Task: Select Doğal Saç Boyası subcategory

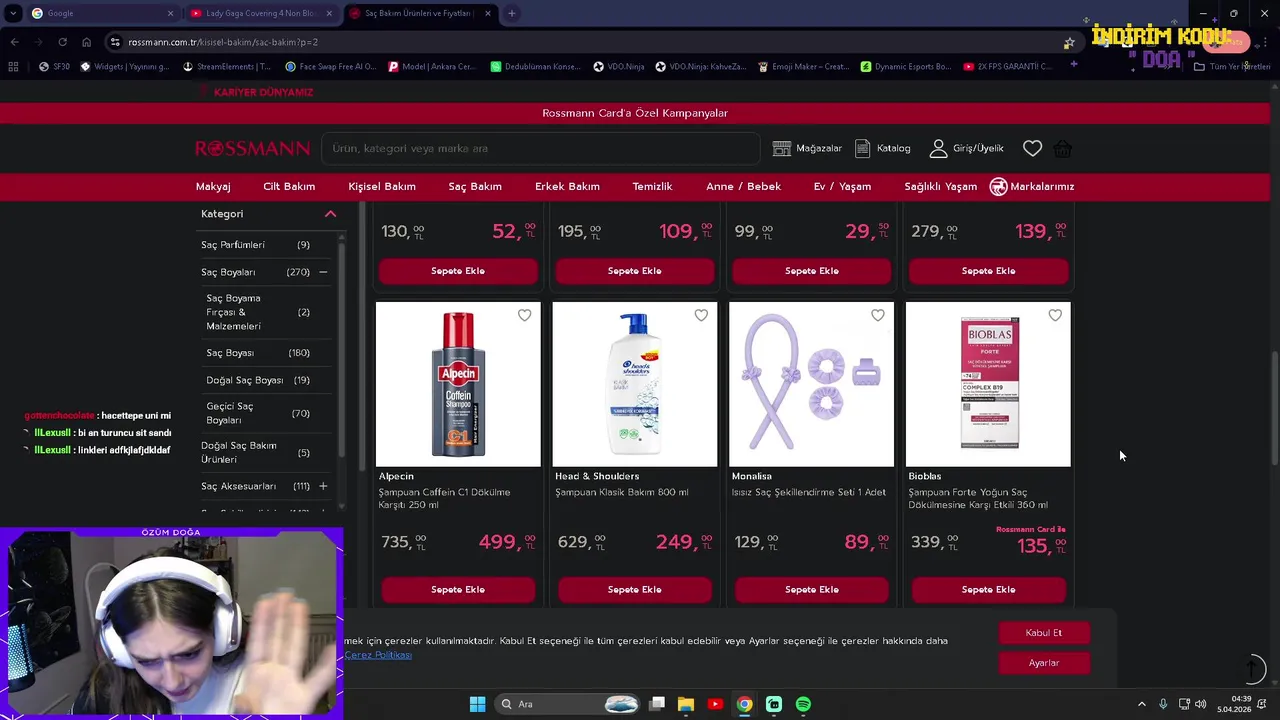Action: coord(245,380)
